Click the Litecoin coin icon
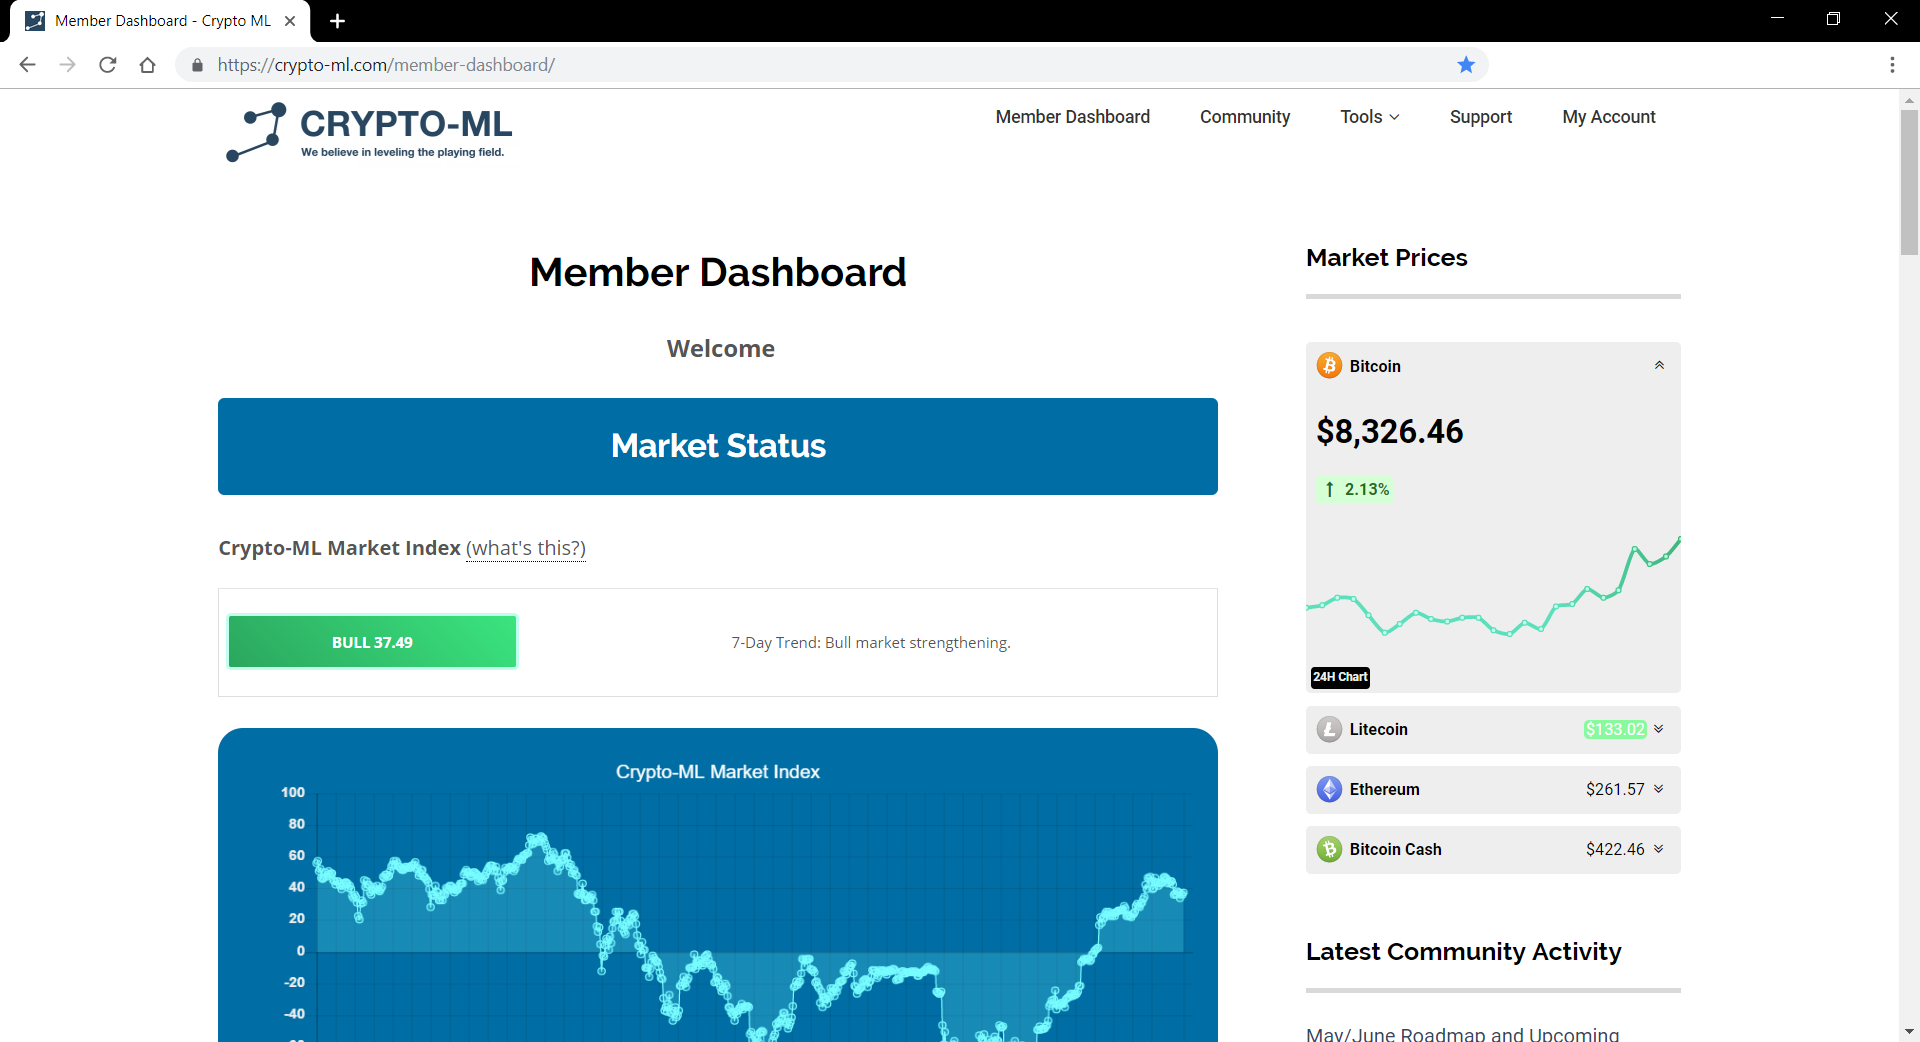 tap(1329, 730)
